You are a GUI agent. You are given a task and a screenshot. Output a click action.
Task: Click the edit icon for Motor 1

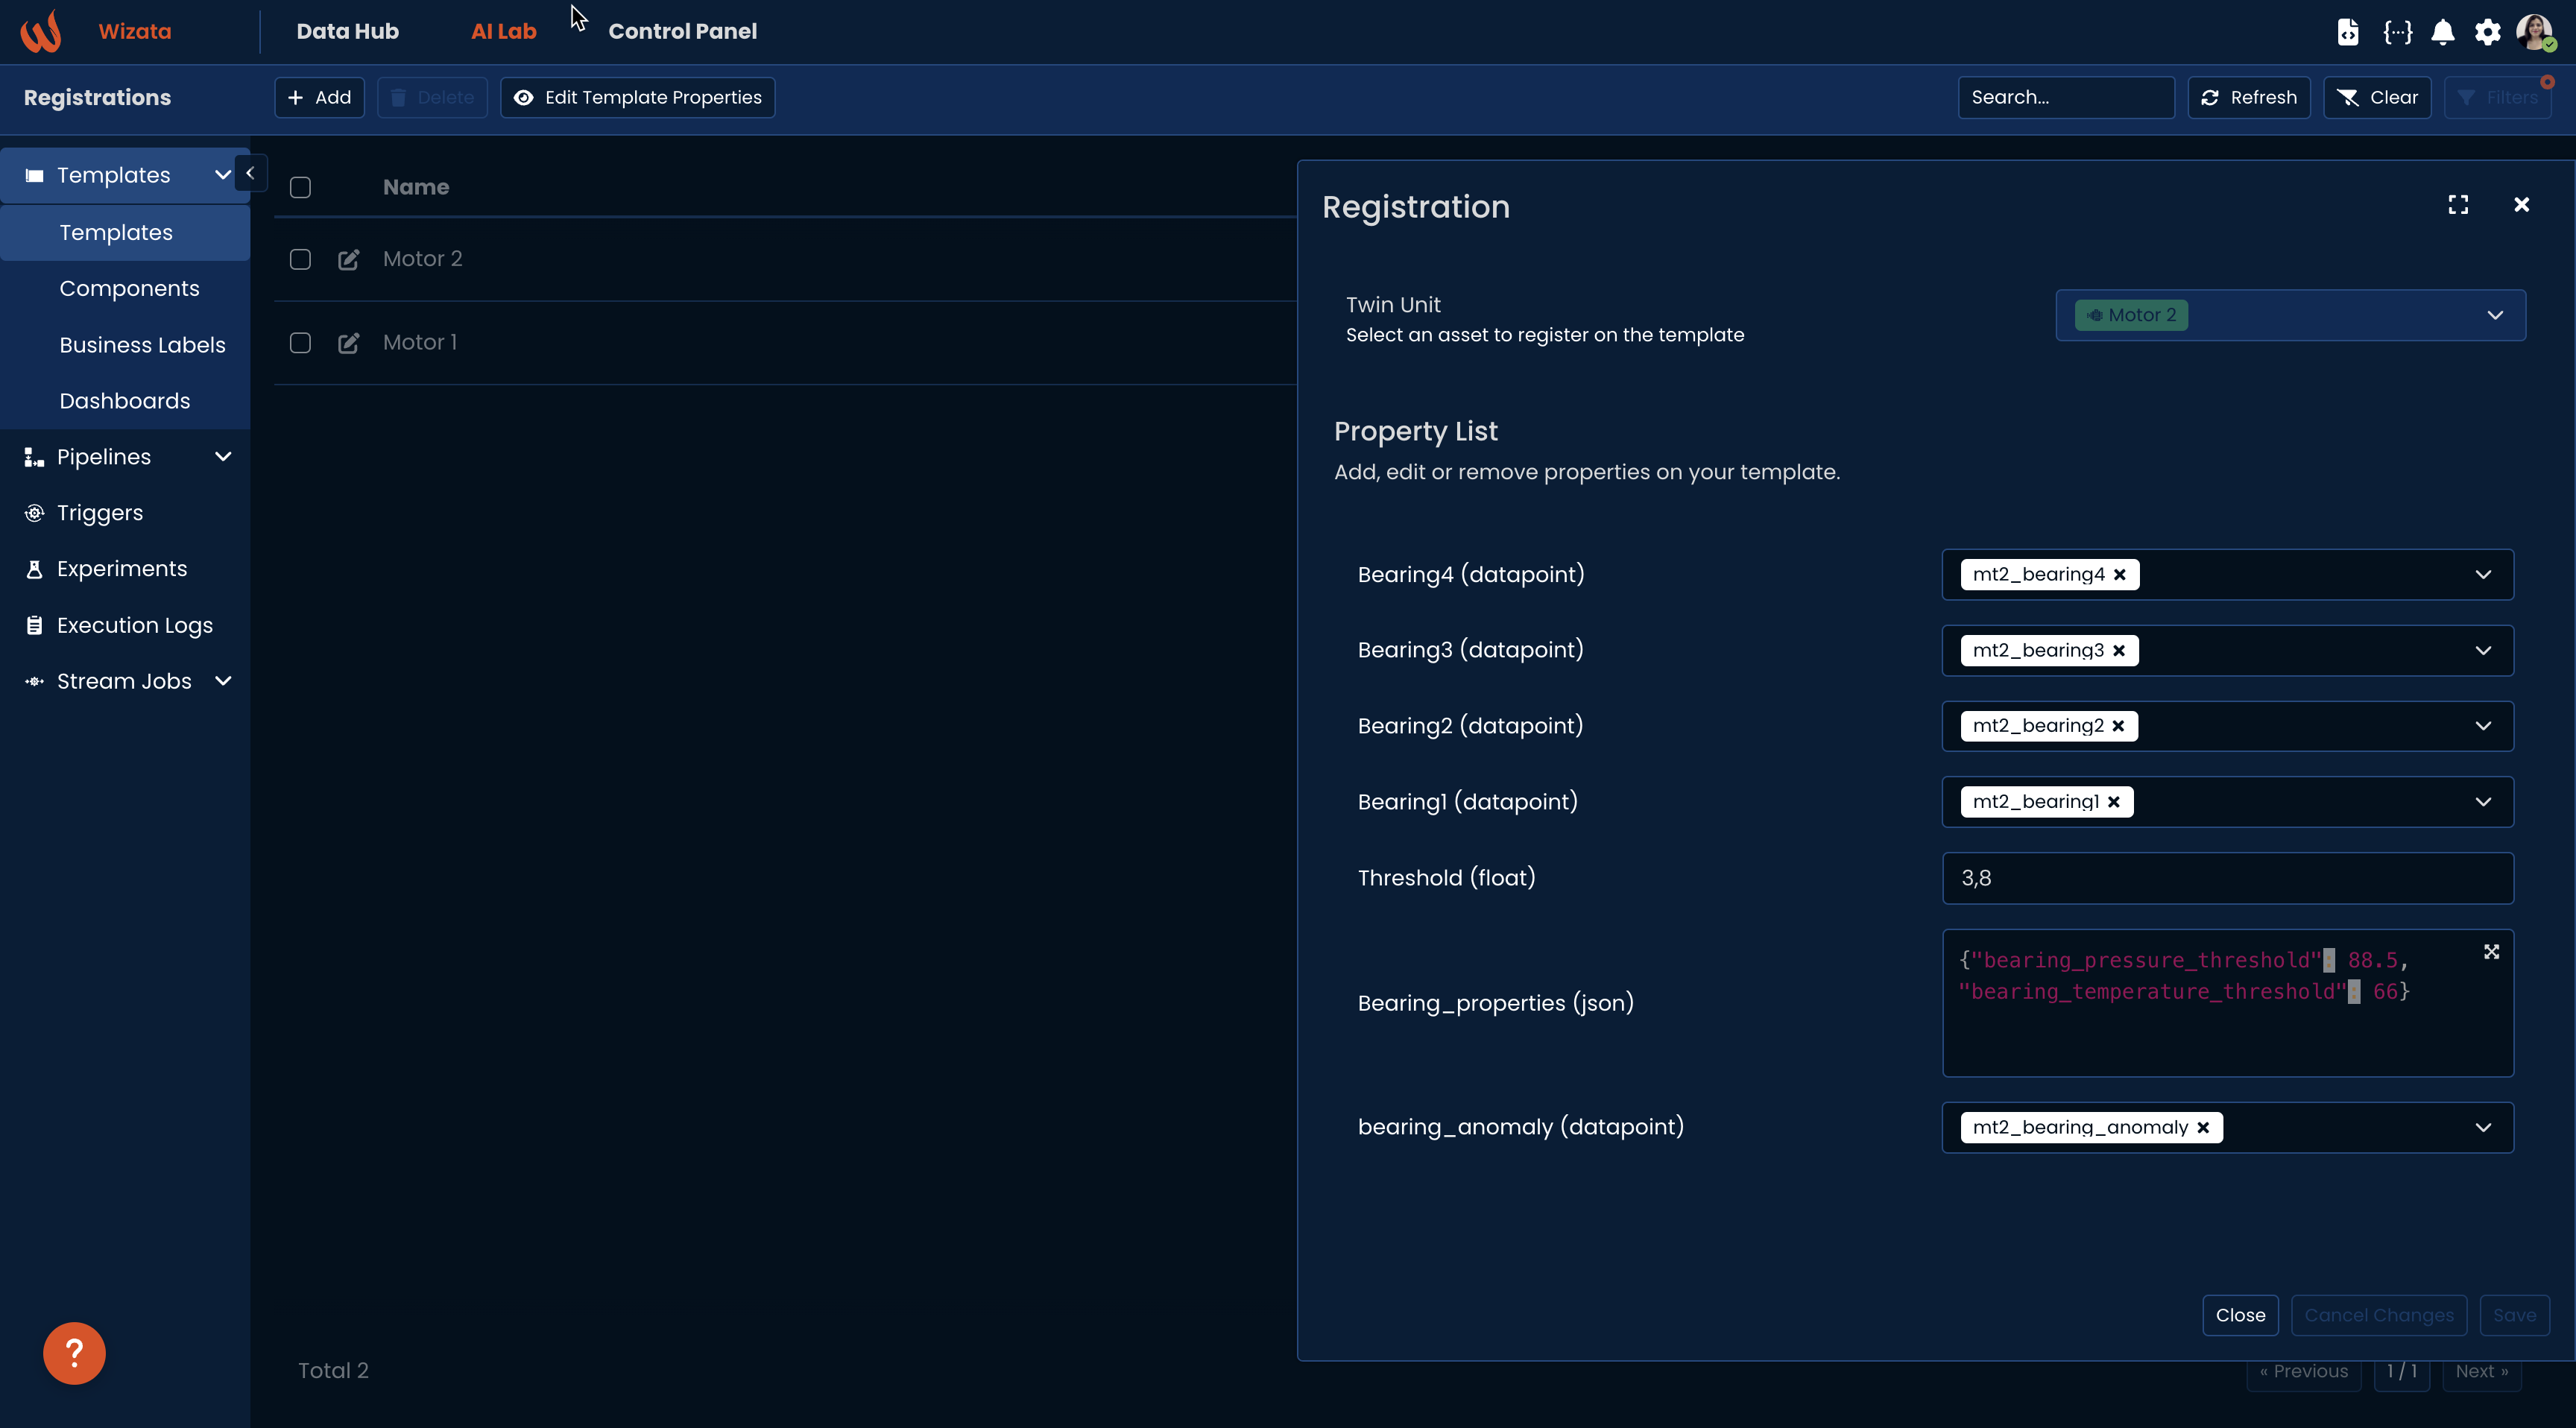pos(348,343)
